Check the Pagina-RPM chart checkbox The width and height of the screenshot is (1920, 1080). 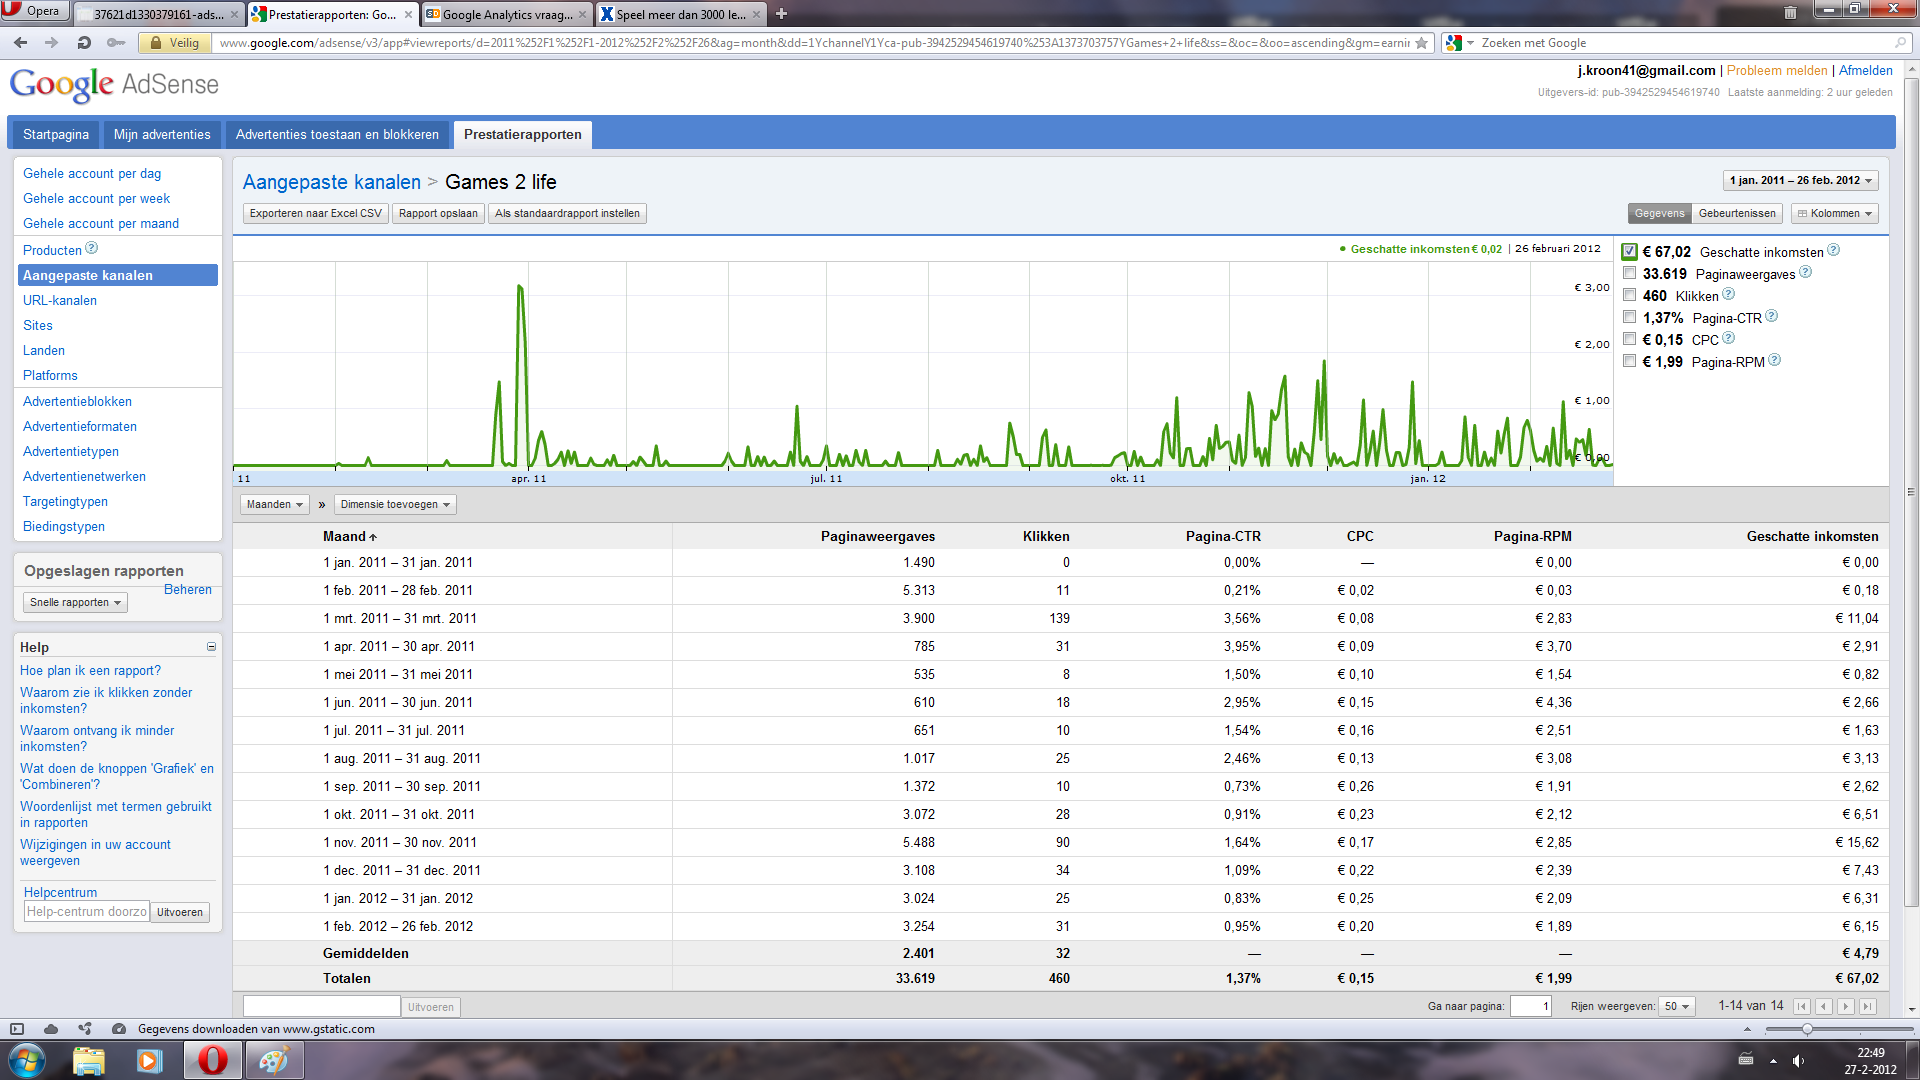coord(1630,361)
